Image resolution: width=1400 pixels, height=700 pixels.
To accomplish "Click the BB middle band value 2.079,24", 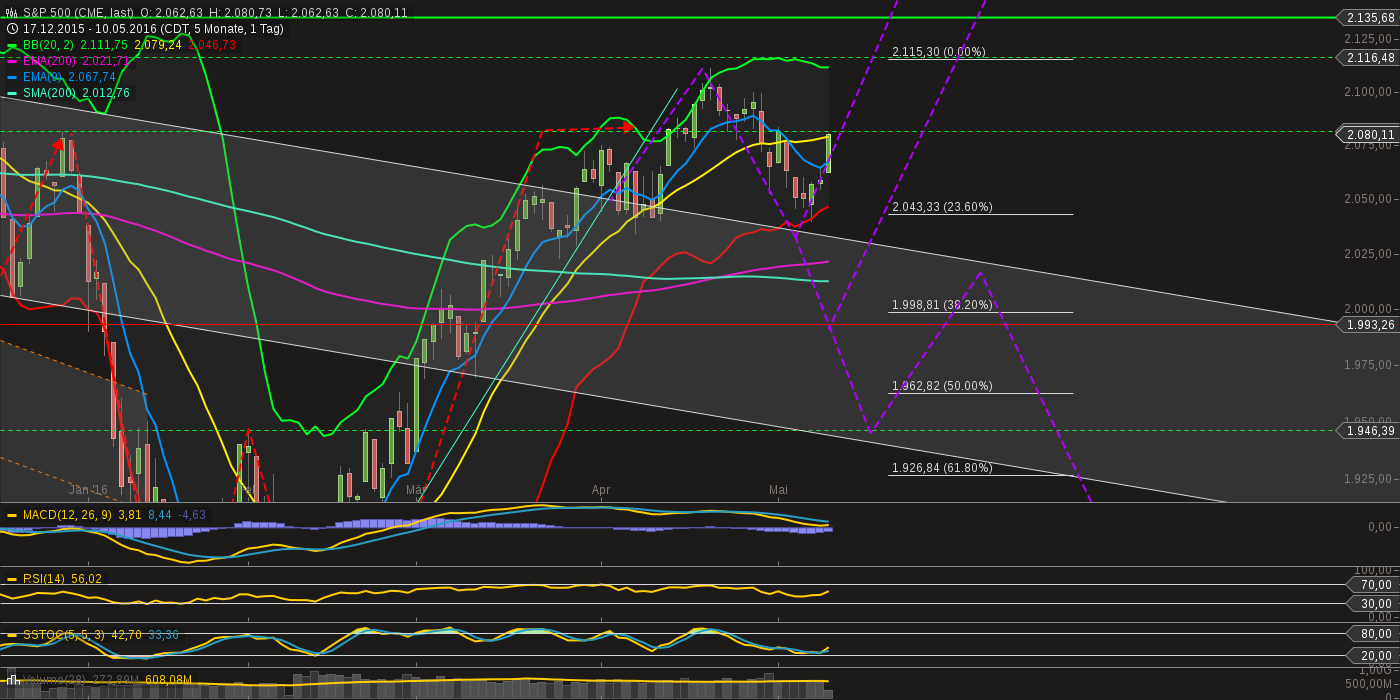I will (x=158, y=45).
